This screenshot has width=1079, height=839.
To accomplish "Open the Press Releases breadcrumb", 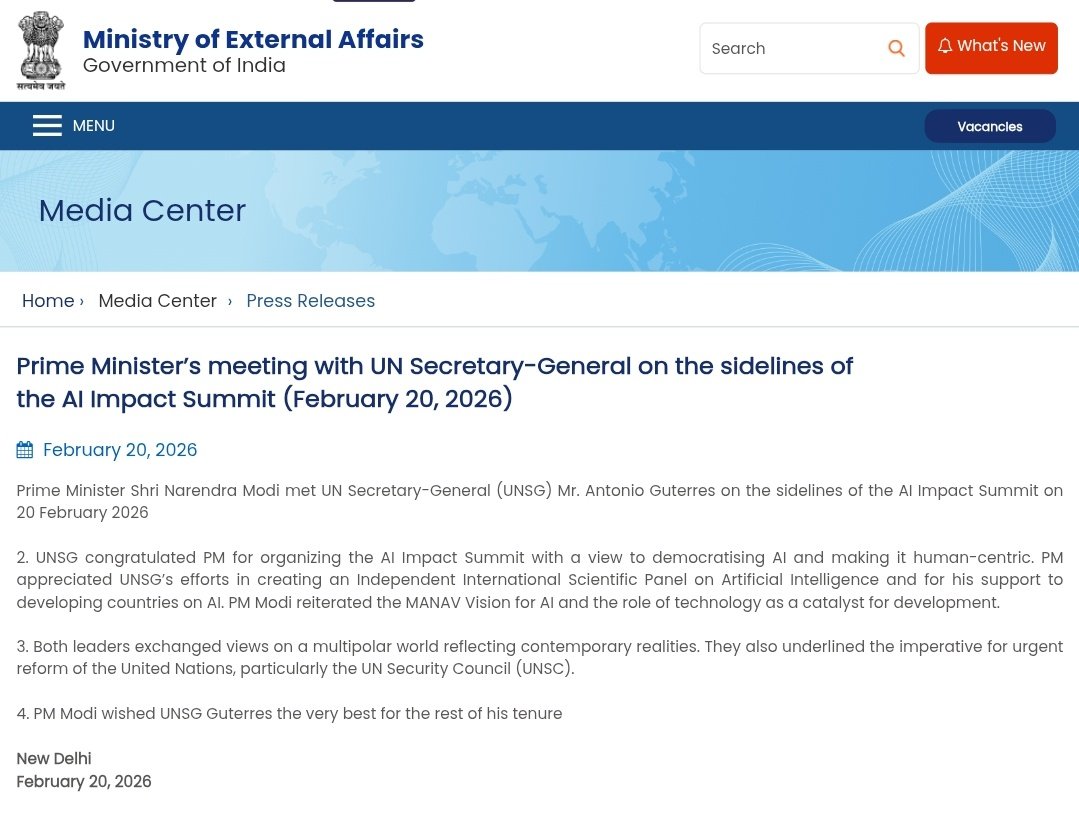I will click(310, 301).
